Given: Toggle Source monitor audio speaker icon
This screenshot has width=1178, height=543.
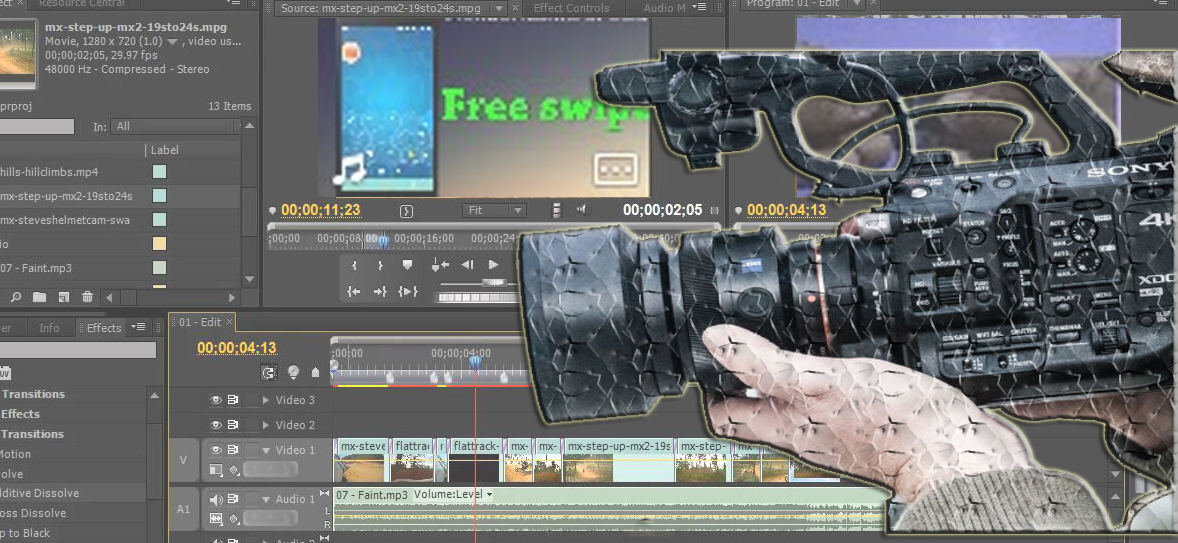Looking at the screenshot, I should (581, 210).
